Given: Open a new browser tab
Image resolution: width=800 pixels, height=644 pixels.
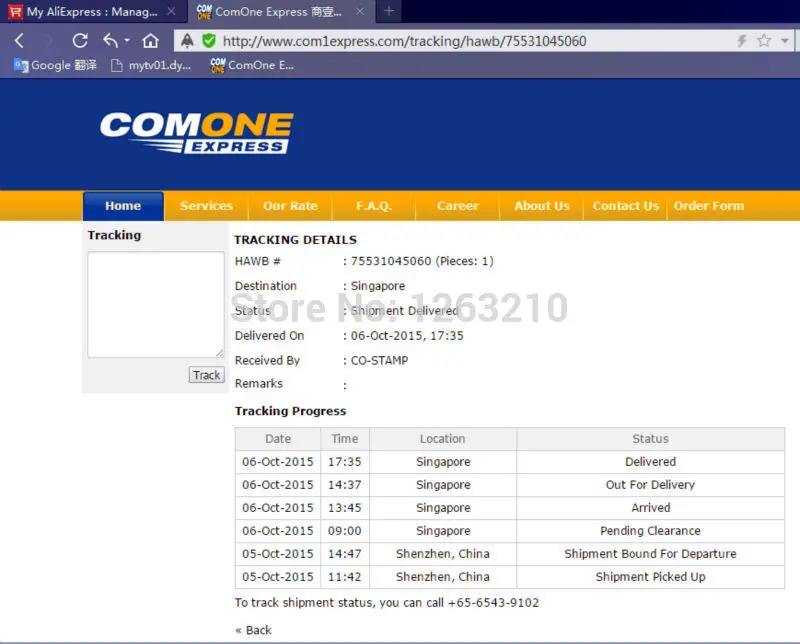Looking at the screenshot, I should (x=389, y=11).
